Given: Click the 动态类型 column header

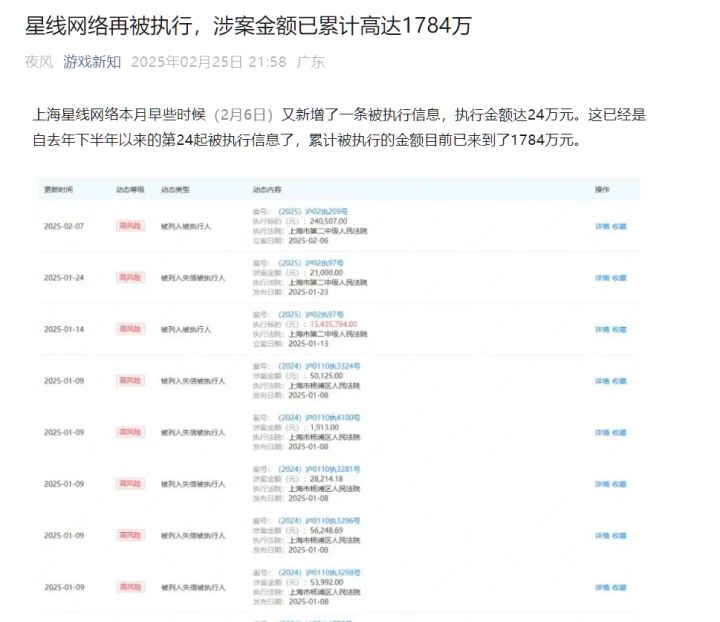Looking at the screenshot, I should tap(175, 190).
